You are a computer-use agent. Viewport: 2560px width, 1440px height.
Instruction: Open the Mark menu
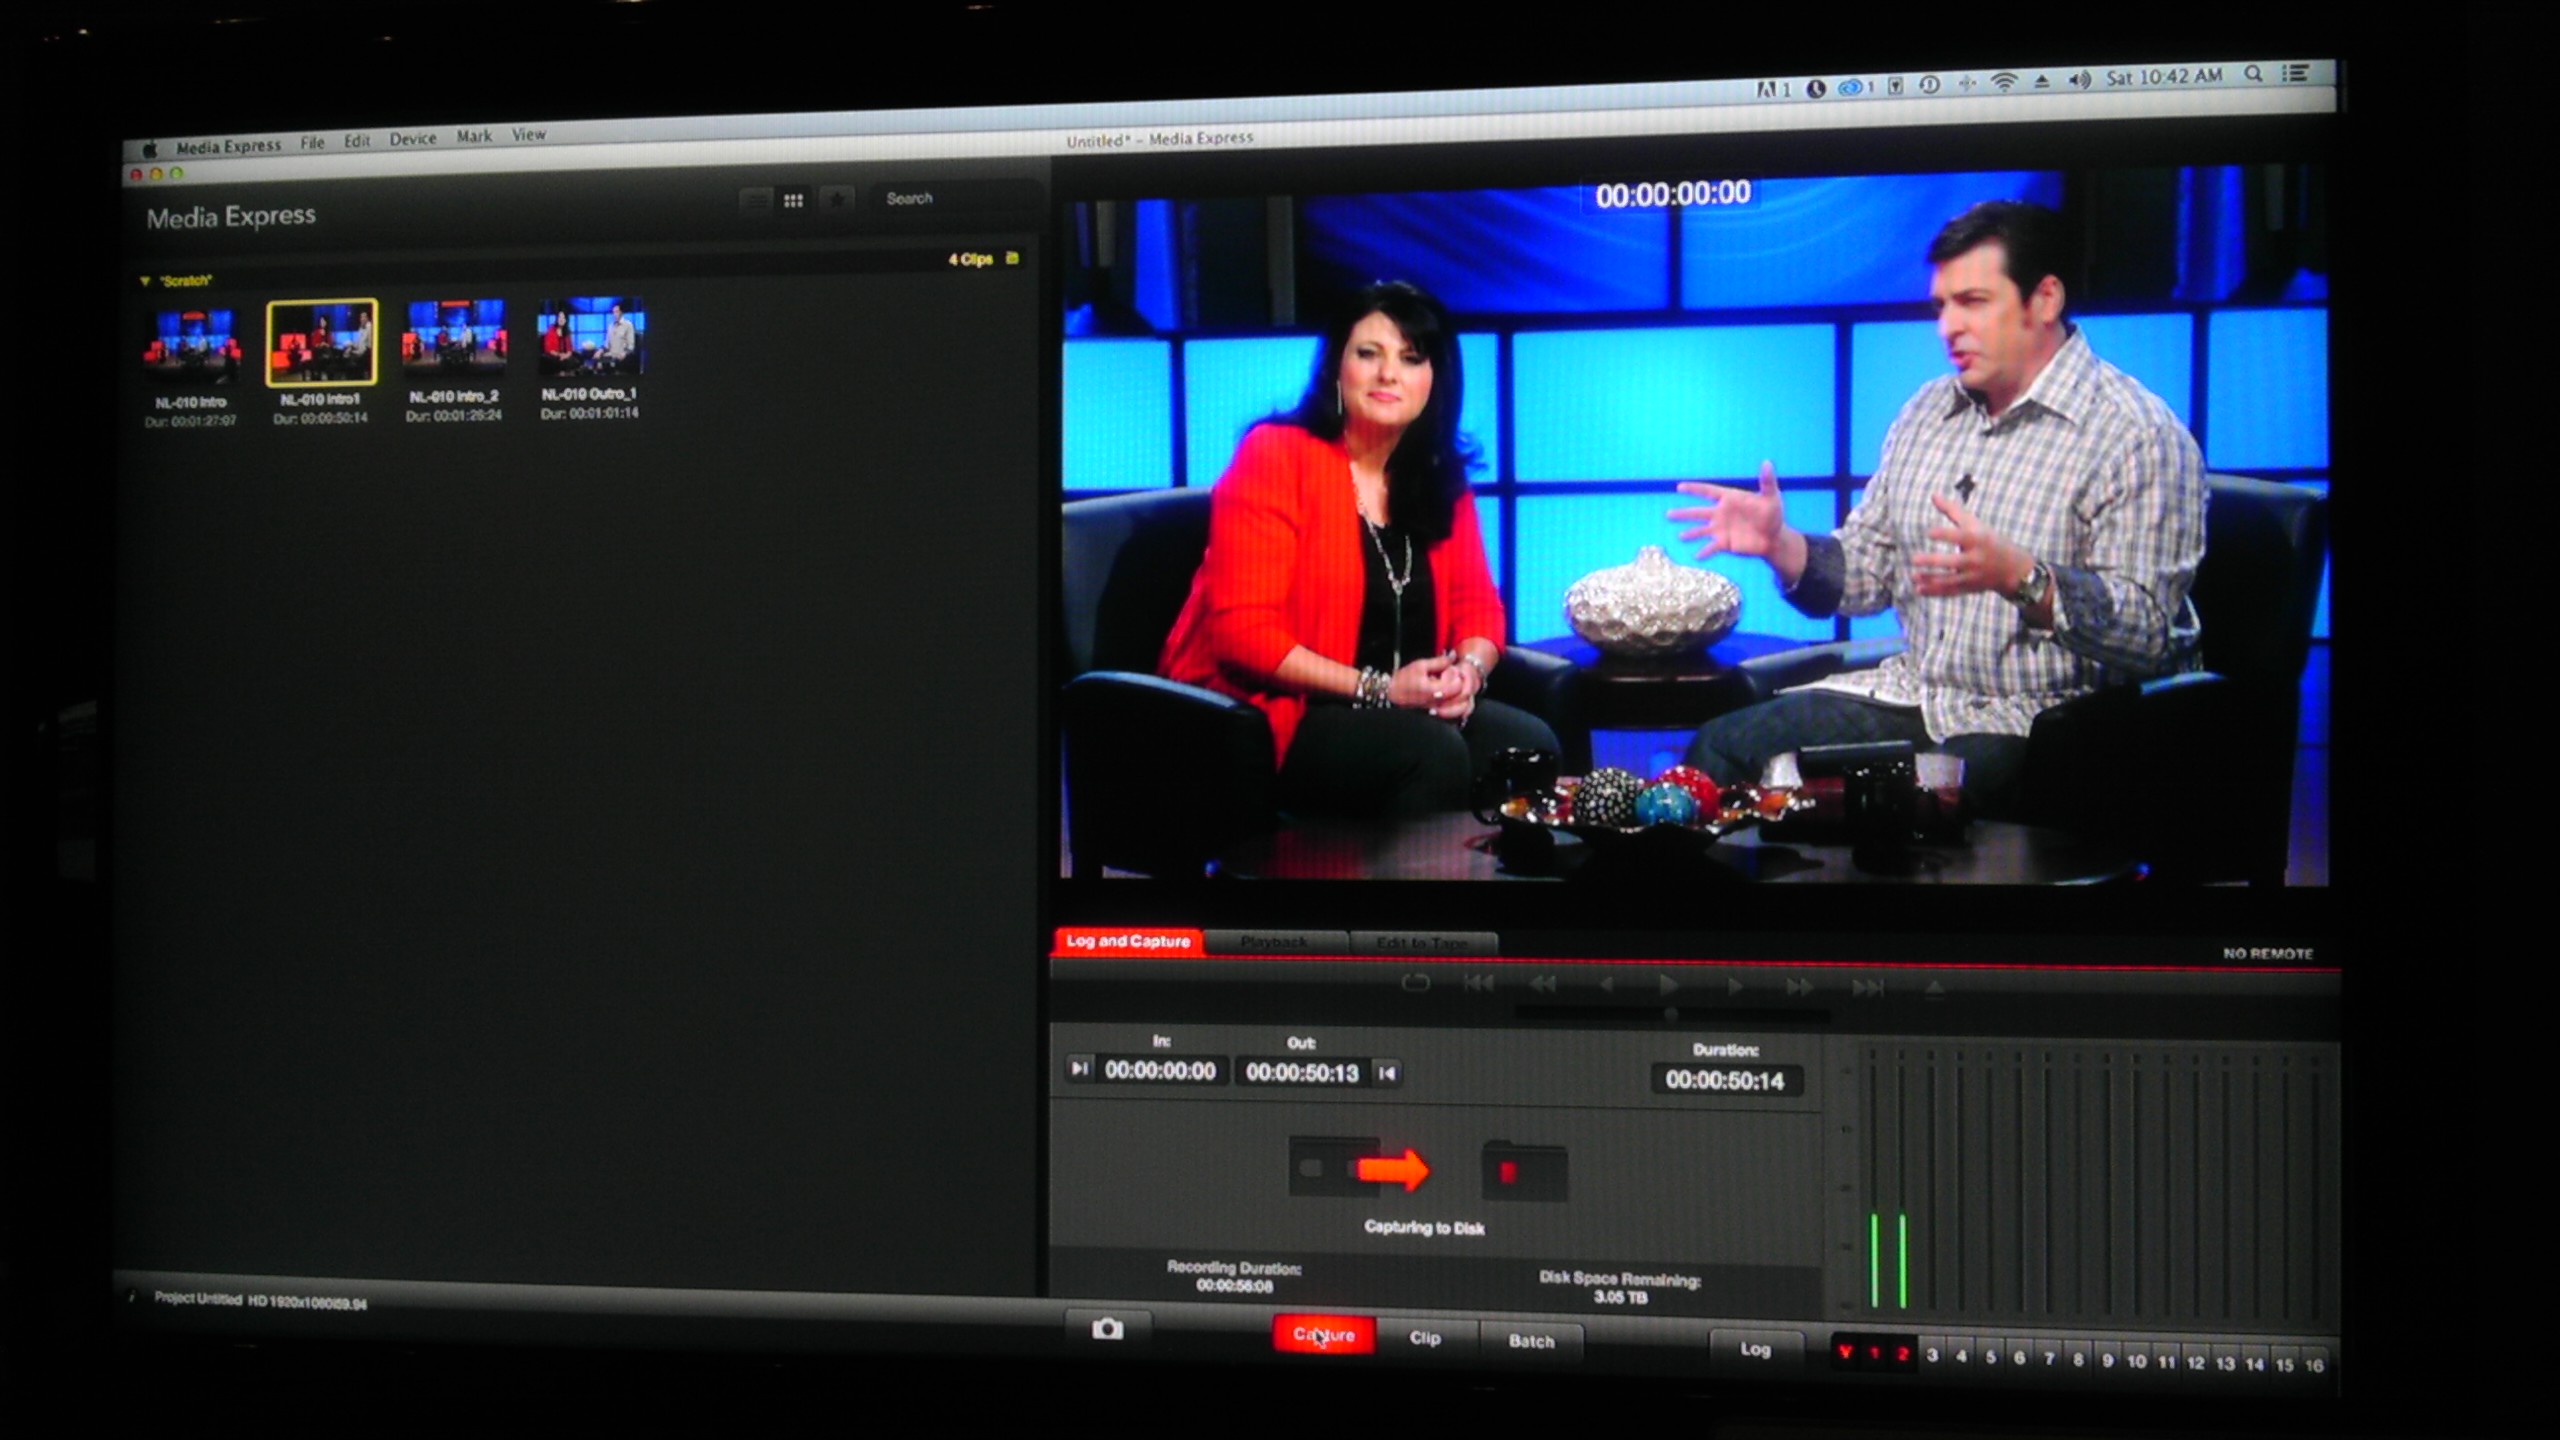(x=474, y=136)
